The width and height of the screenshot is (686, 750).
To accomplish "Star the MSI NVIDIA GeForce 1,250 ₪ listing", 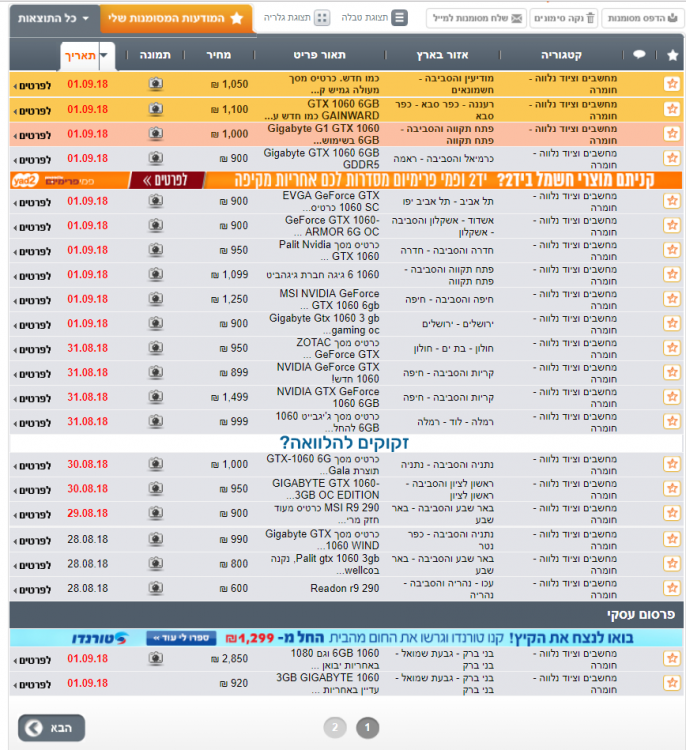I will [x=672, y=299].
